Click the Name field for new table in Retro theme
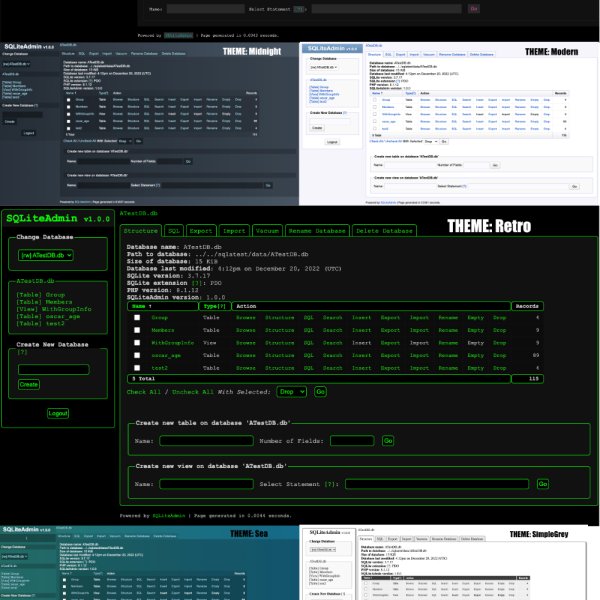The image size is (600, 600). click(204, 440)
